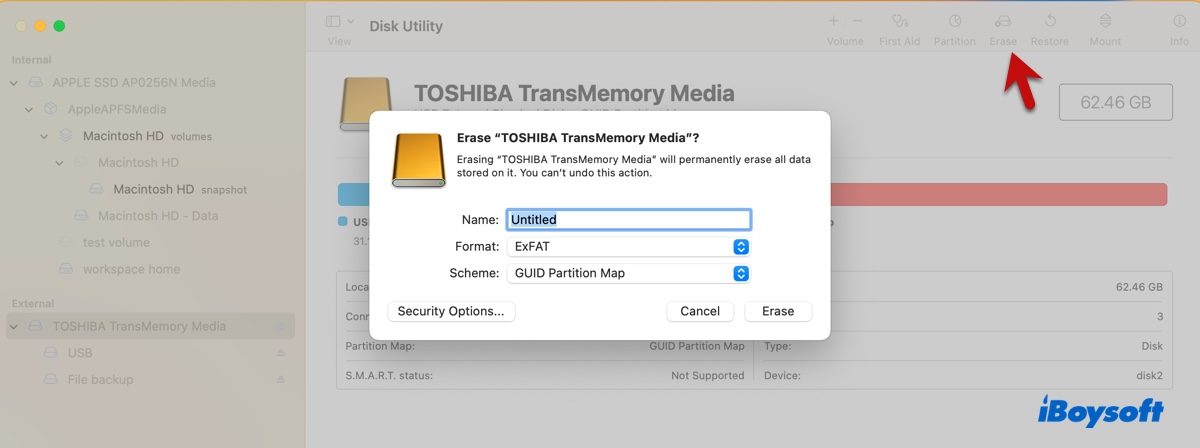Image resolution: width=1200 pixels, height=448 pixels.
Task: Collapse the APPLE SSD AP0256N Media tree
Action: tap(14, 83)
